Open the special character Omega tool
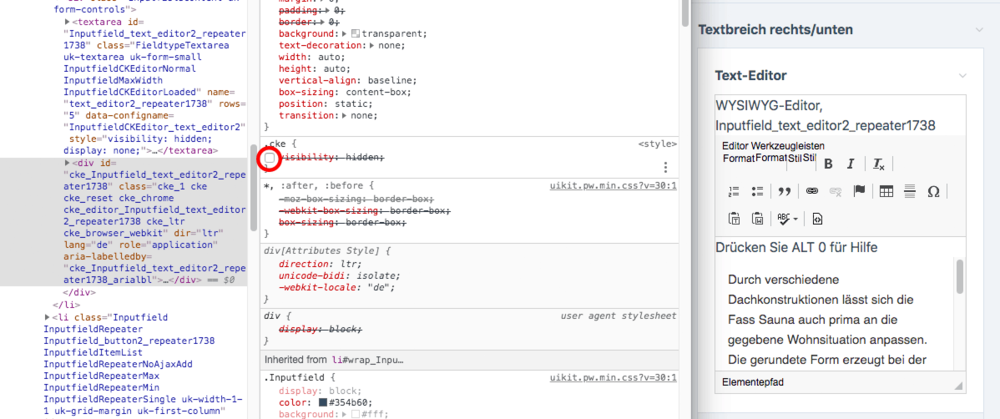1000x419 pixels. 933,191
